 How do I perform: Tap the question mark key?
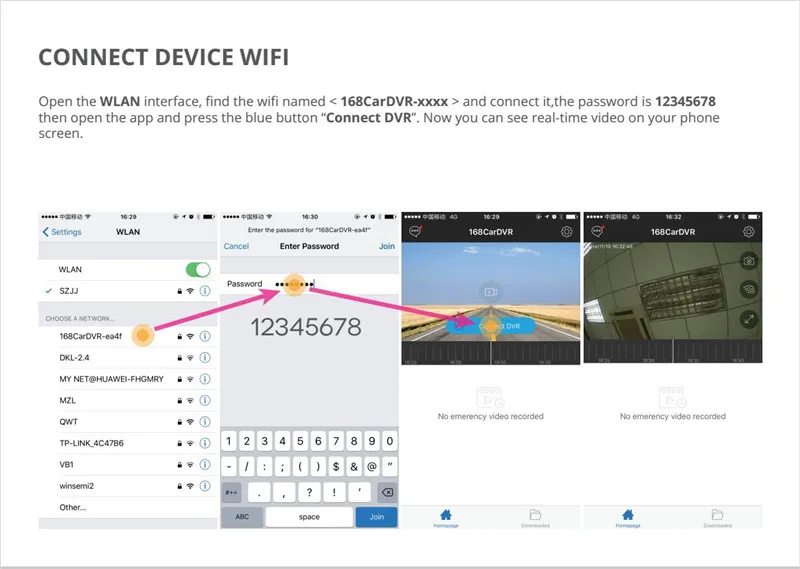(309, 492)
